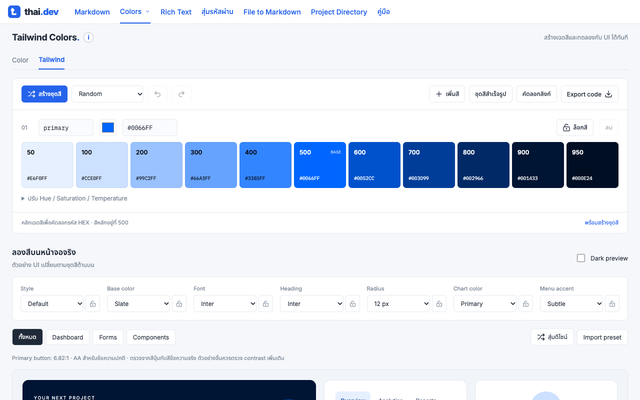Click the preset palettes button

tap(491, 94)
